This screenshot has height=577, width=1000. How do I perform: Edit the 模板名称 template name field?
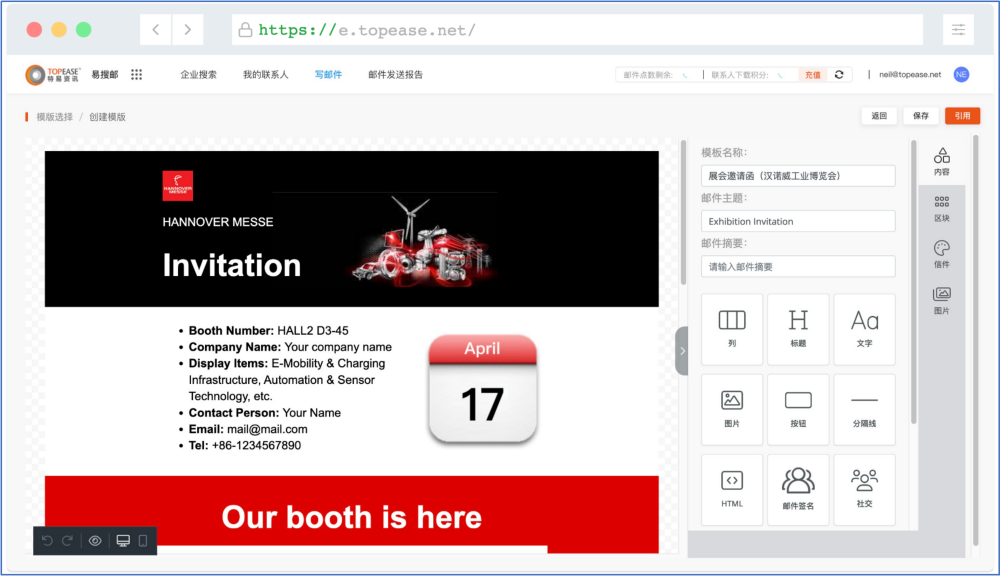click(798, 175)
